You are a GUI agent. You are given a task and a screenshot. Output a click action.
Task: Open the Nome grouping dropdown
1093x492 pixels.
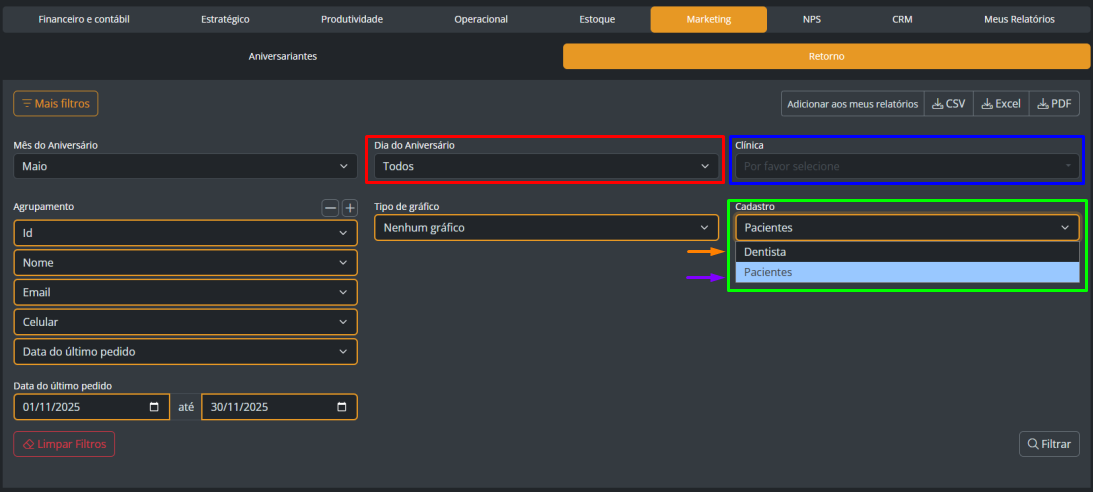point(185,263)
